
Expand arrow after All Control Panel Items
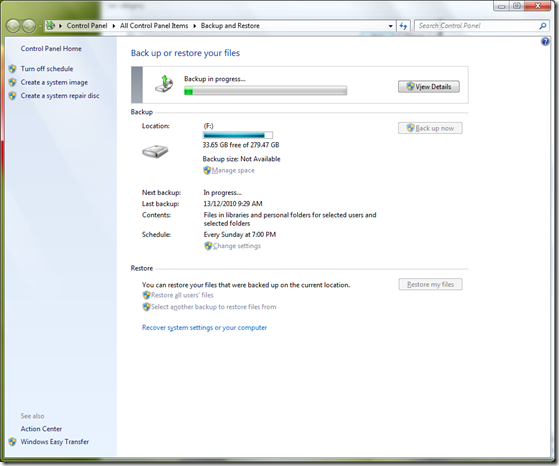coord(195,26)
